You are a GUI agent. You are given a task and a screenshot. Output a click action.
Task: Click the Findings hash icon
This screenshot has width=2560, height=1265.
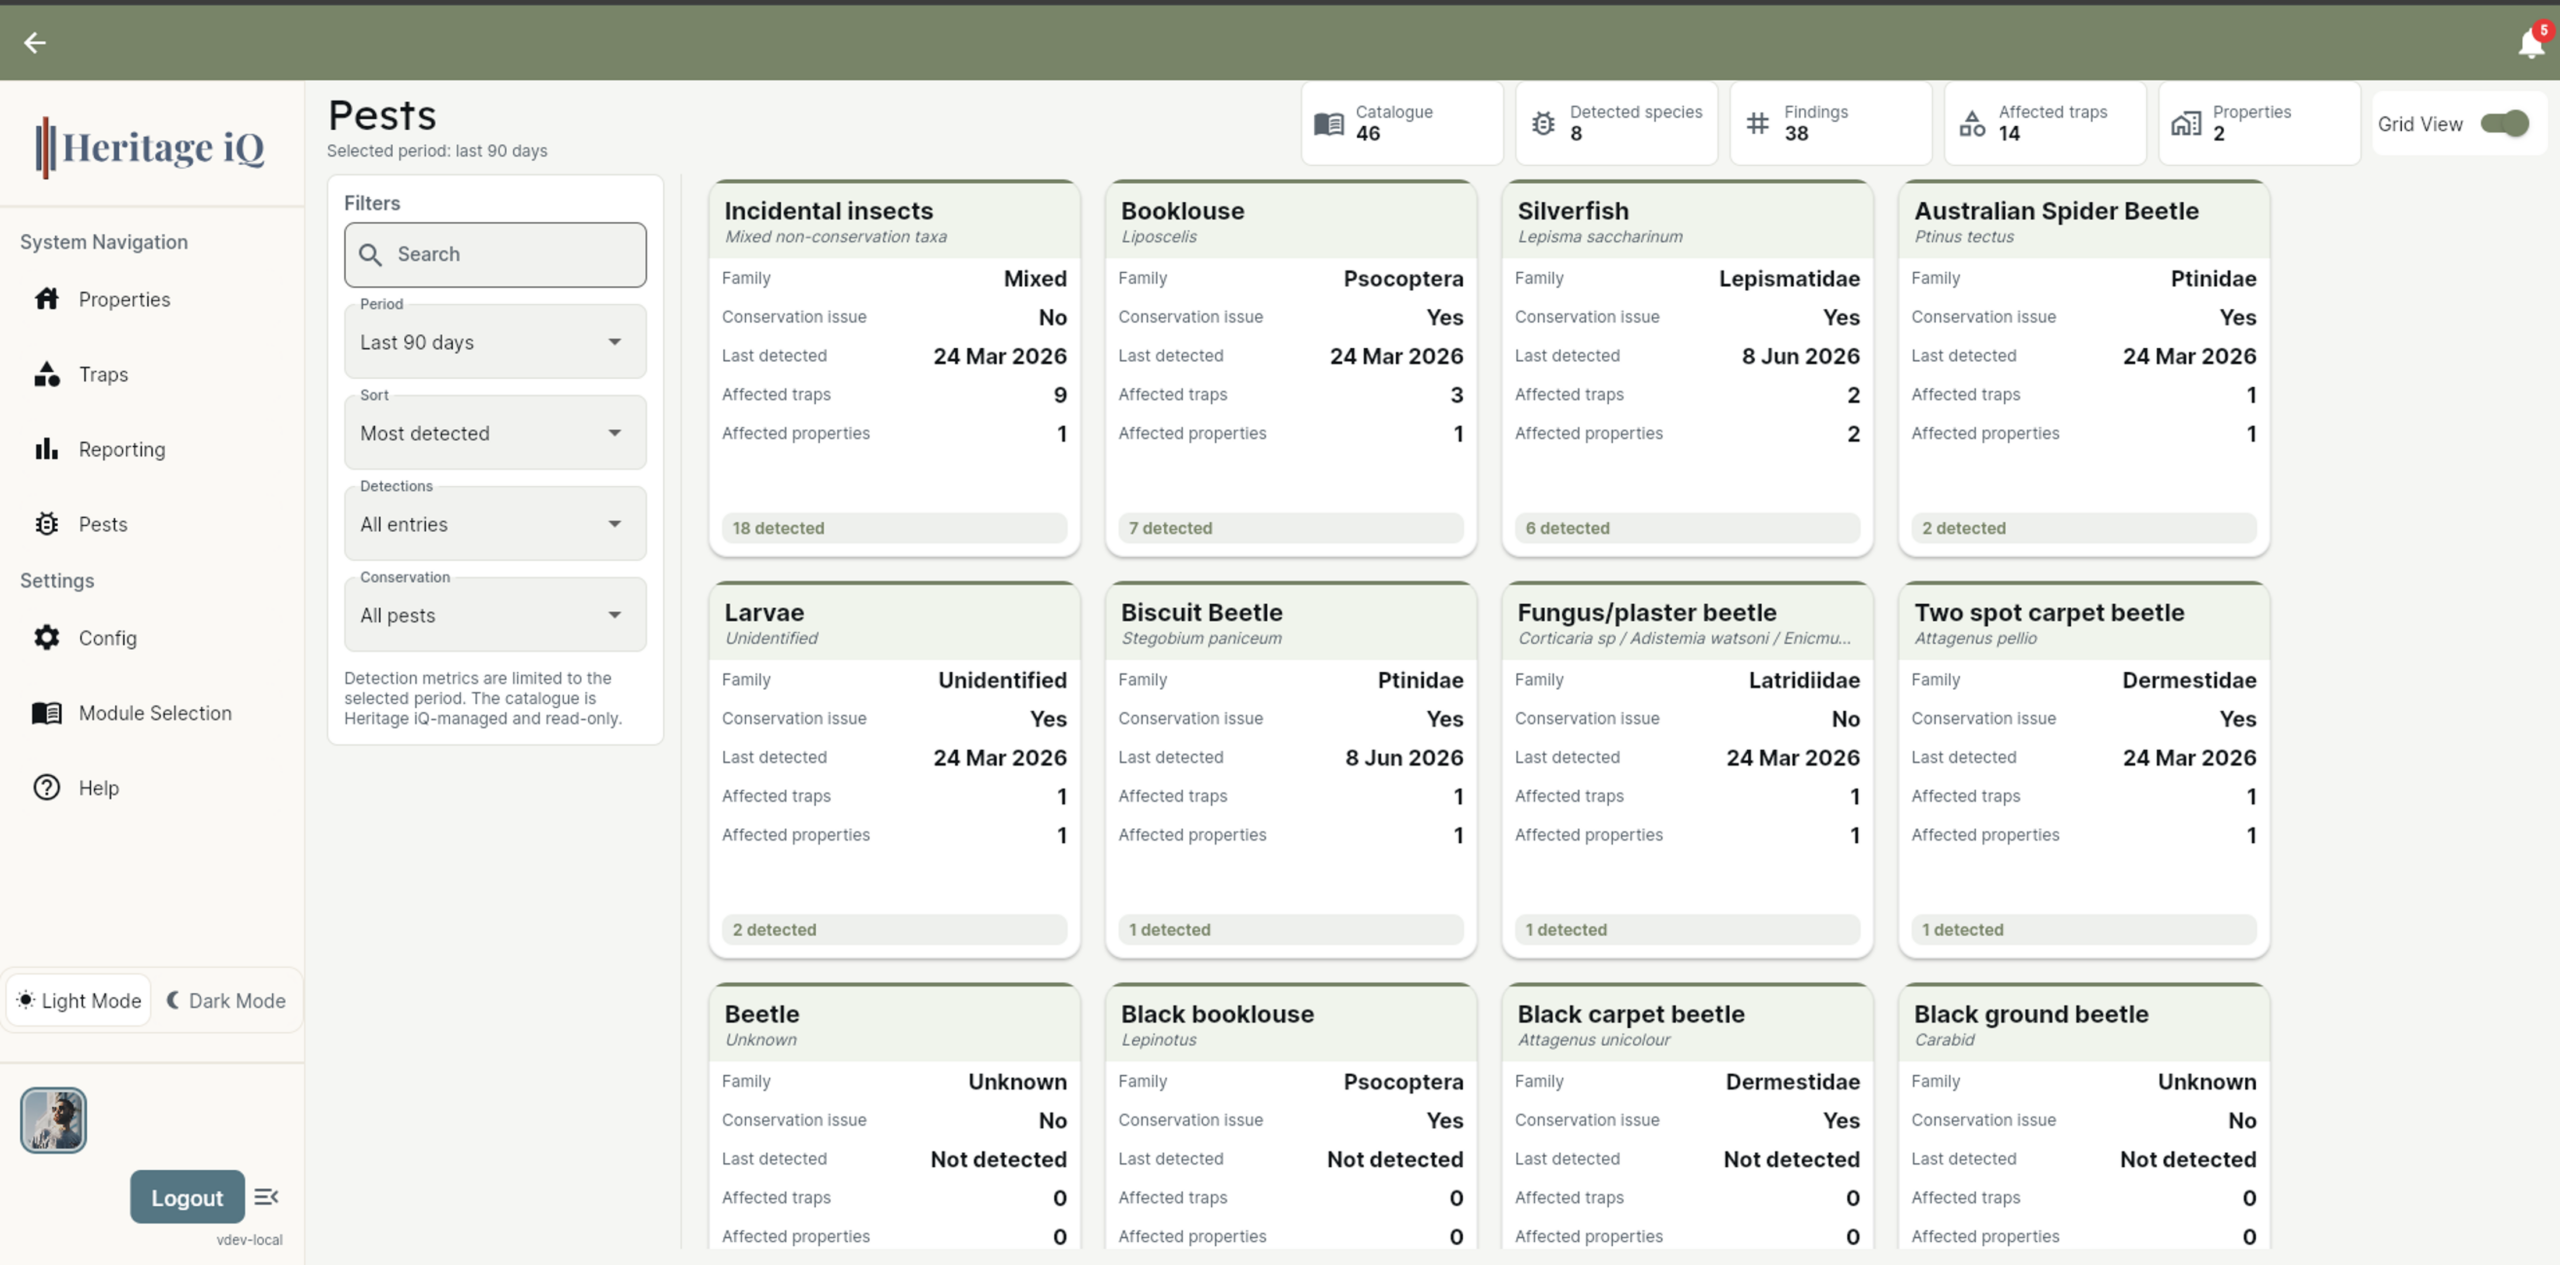click(1757, 124)
